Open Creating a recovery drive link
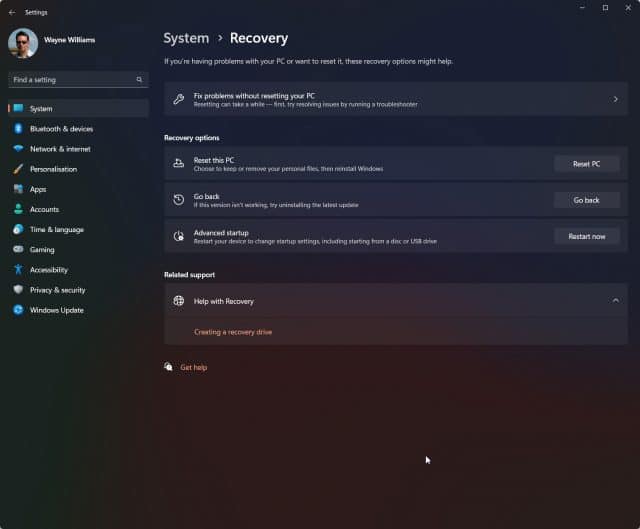 [x=233, y=332]
